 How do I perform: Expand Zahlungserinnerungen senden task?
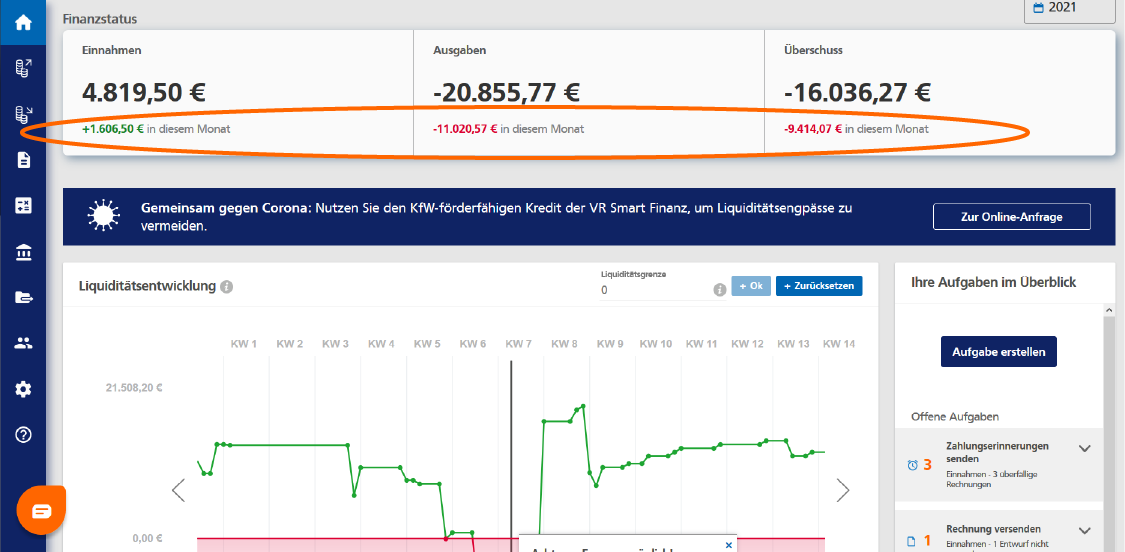coord(1084,449)
